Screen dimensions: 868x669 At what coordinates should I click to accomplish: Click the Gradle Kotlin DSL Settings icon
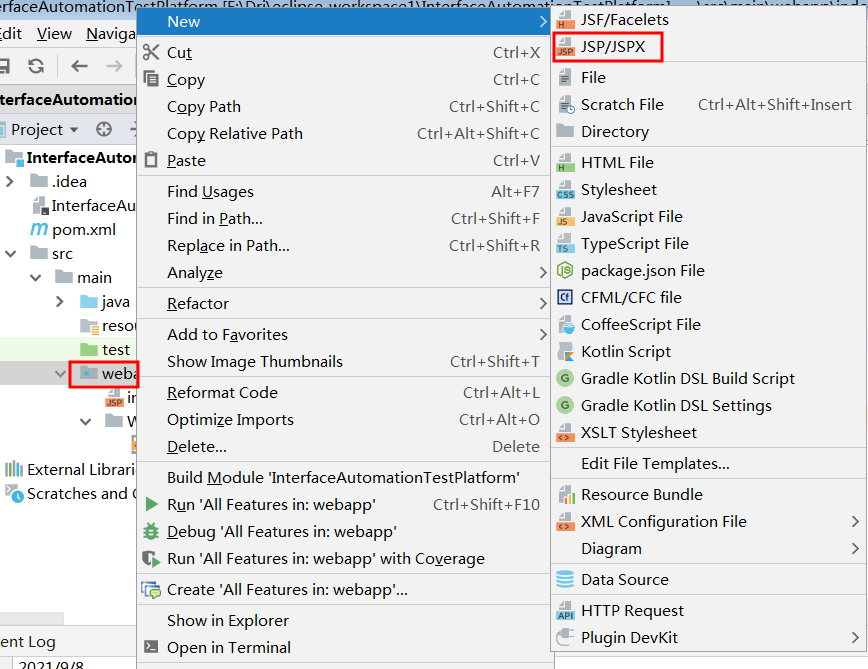point(565,406)
